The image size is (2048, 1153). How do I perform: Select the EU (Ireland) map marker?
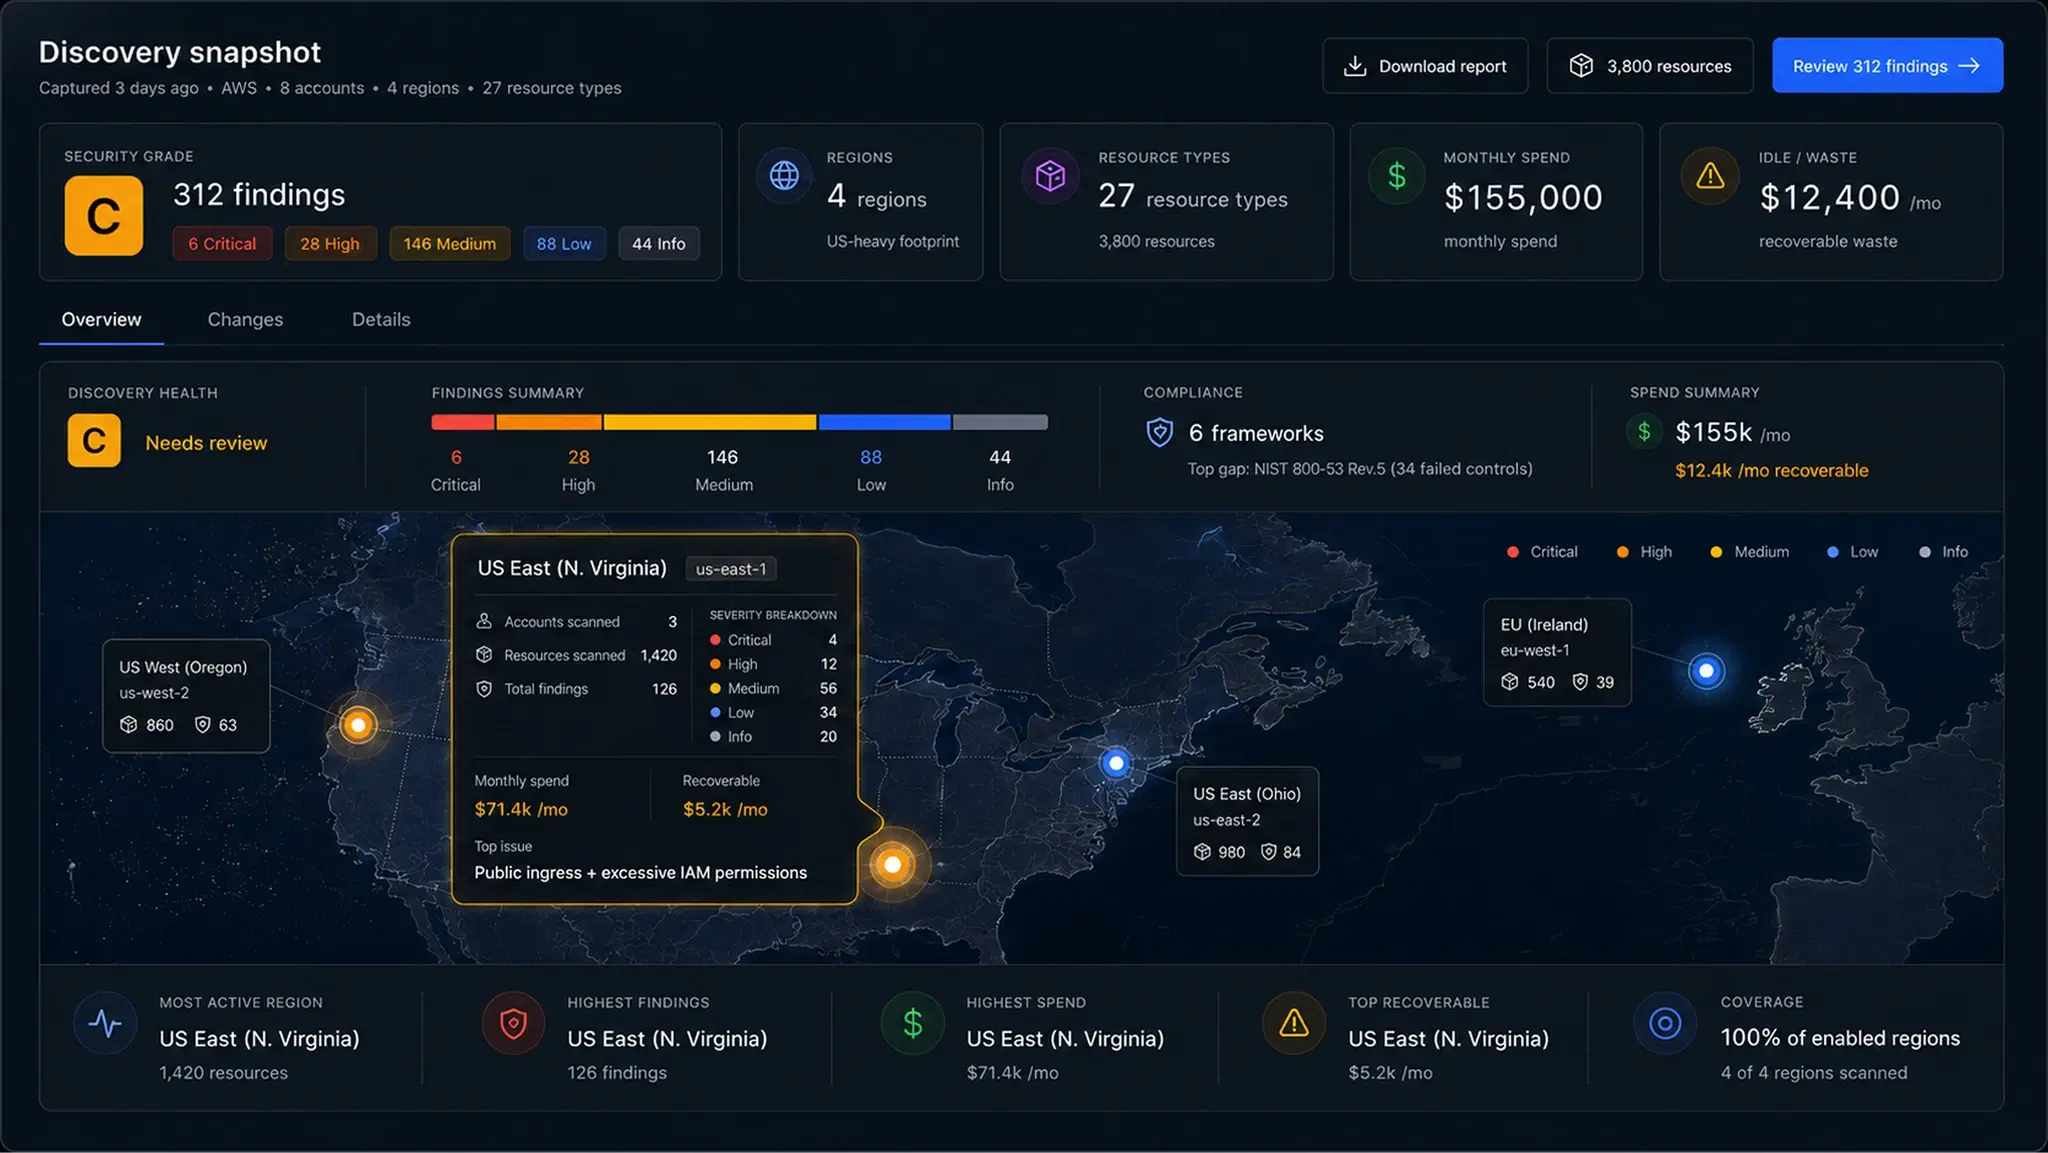click(x=1707, y=671)
